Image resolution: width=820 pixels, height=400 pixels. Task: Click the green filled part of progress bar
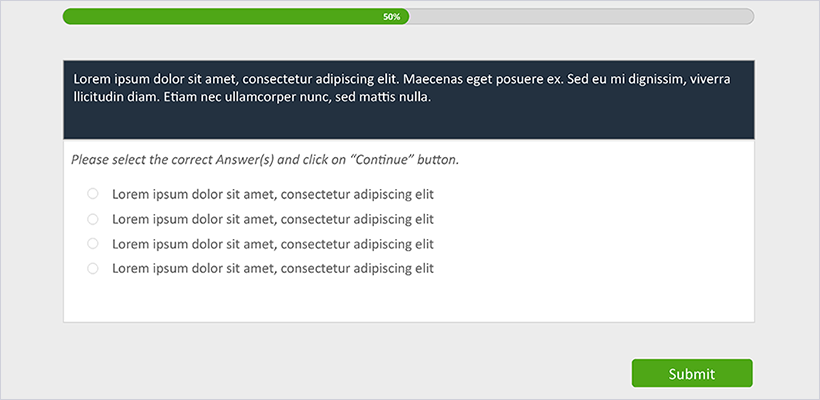(x=220, y=17)
